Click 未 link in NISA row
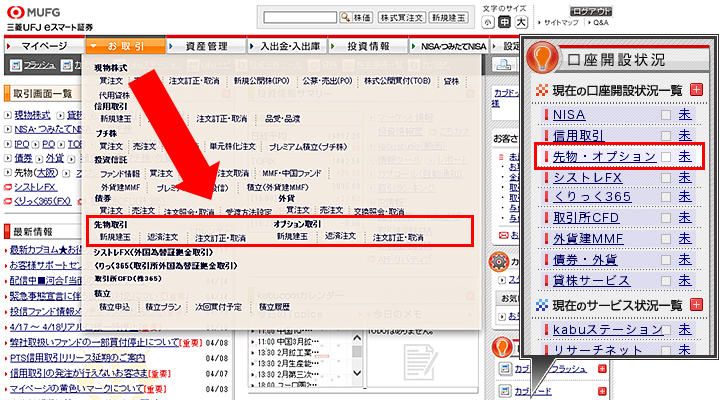 coord(685,114)
